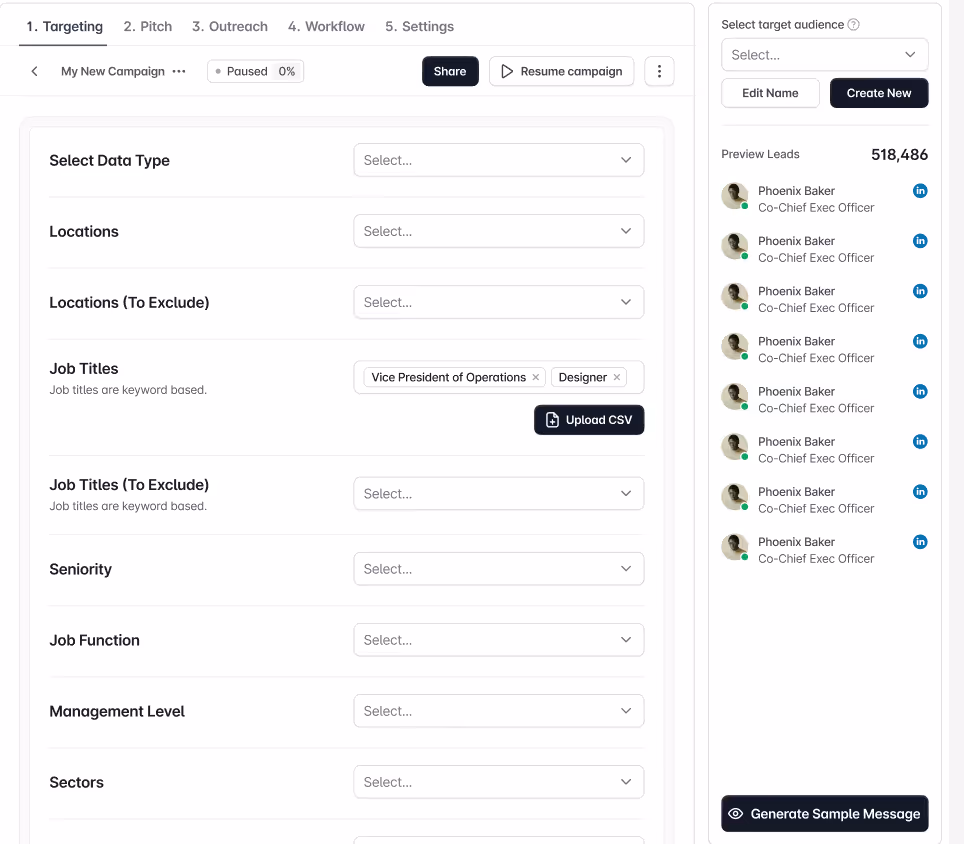
Task: Go to the 5. Settings tab
Action: pyautogui.click(x=419, y=26)
